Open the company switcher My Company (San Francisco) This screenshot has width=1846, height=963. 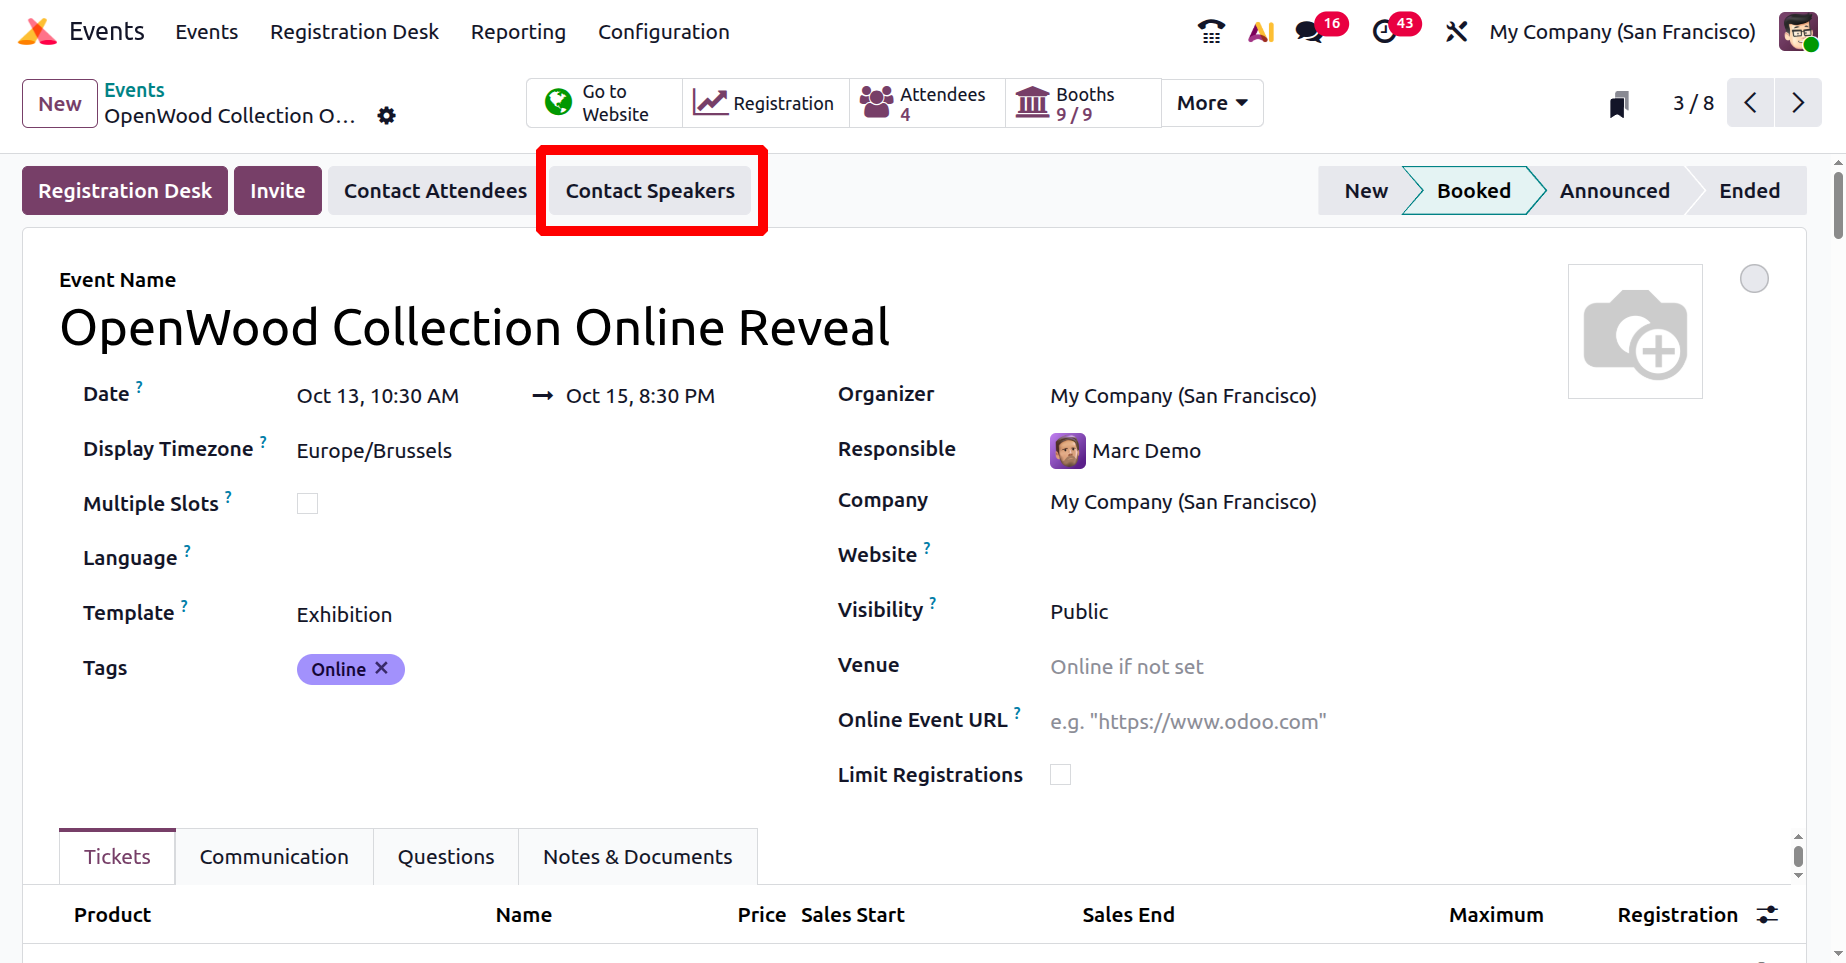tap(1622, 32)
